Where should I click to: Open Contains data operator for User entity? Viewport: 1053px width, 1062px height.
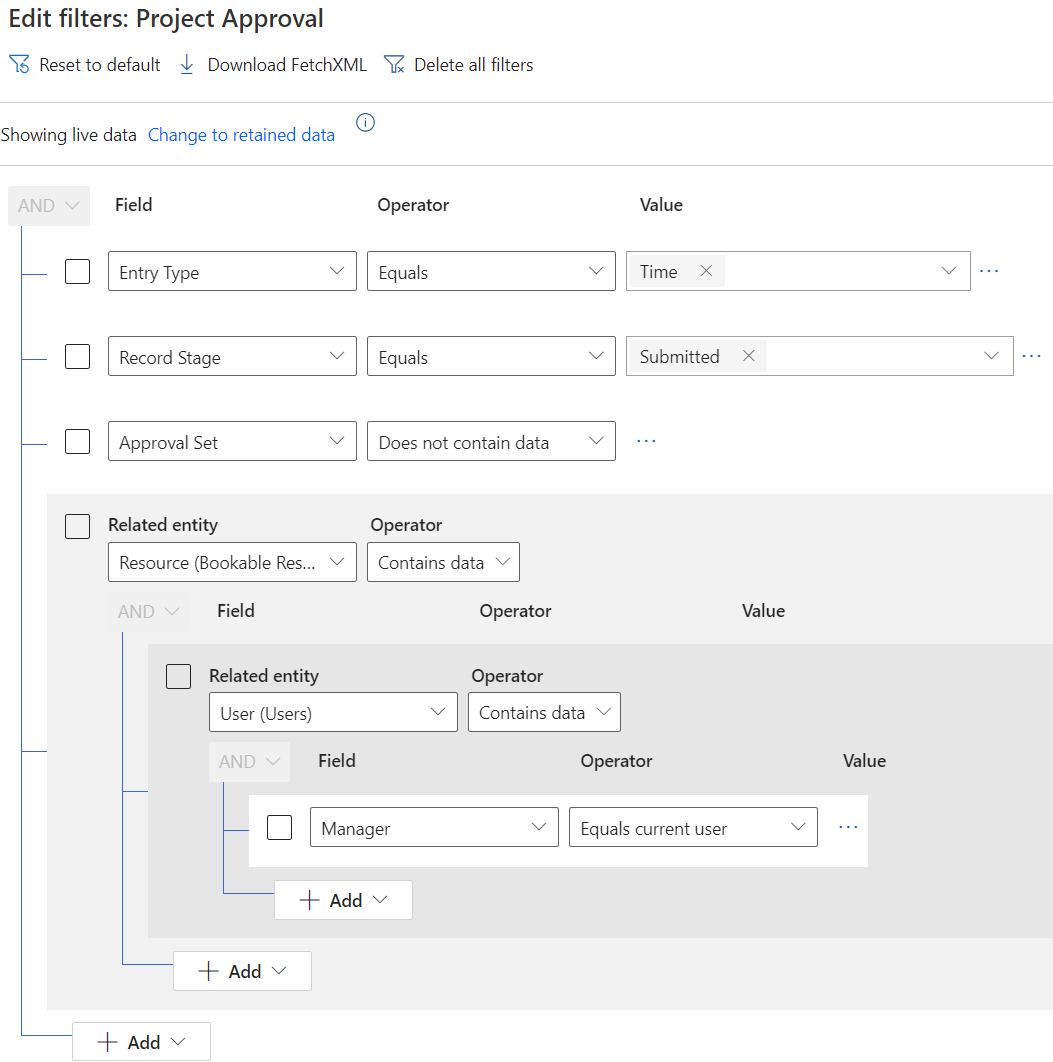click(544, 713)
